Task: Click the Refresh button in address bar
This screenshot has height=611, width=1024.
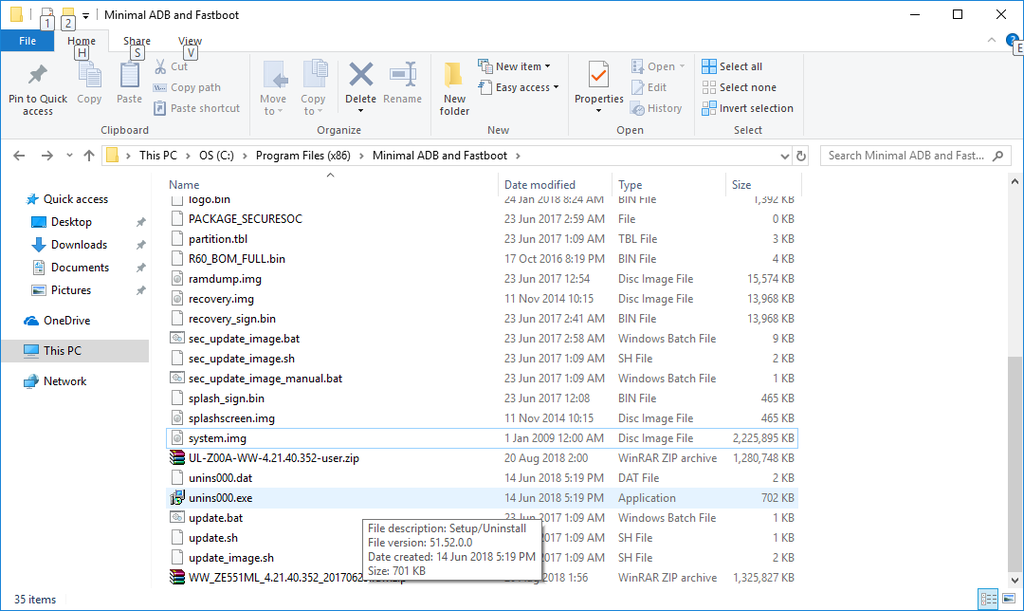Action: (x=800, y=156)
